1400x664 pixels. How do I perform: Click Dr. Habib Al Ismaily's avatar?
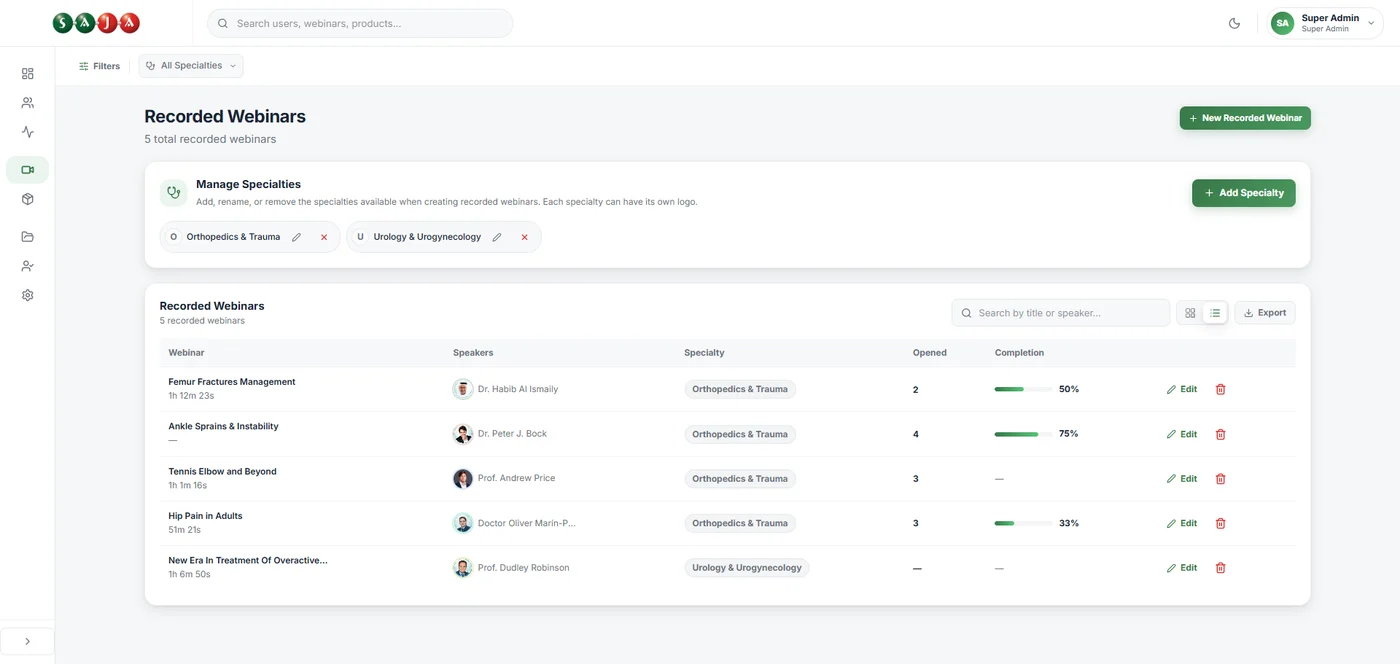tap(462, 389)
